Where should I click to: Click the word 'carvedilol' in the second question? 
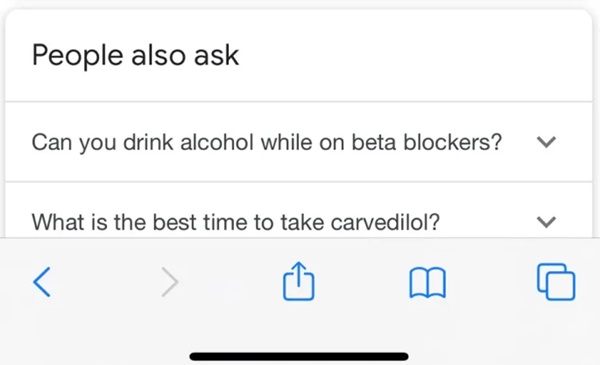[x=385, y=222]
